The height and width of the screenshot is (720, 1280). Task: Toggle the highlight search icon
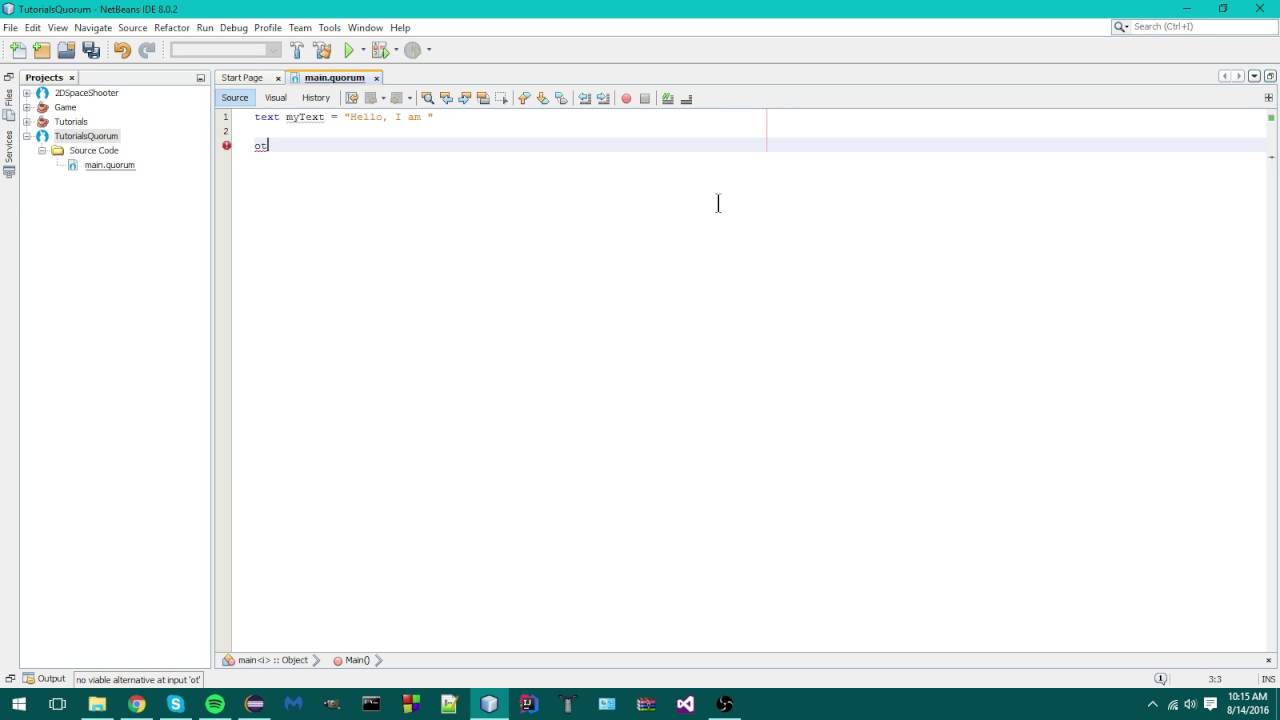coord(483,98)
